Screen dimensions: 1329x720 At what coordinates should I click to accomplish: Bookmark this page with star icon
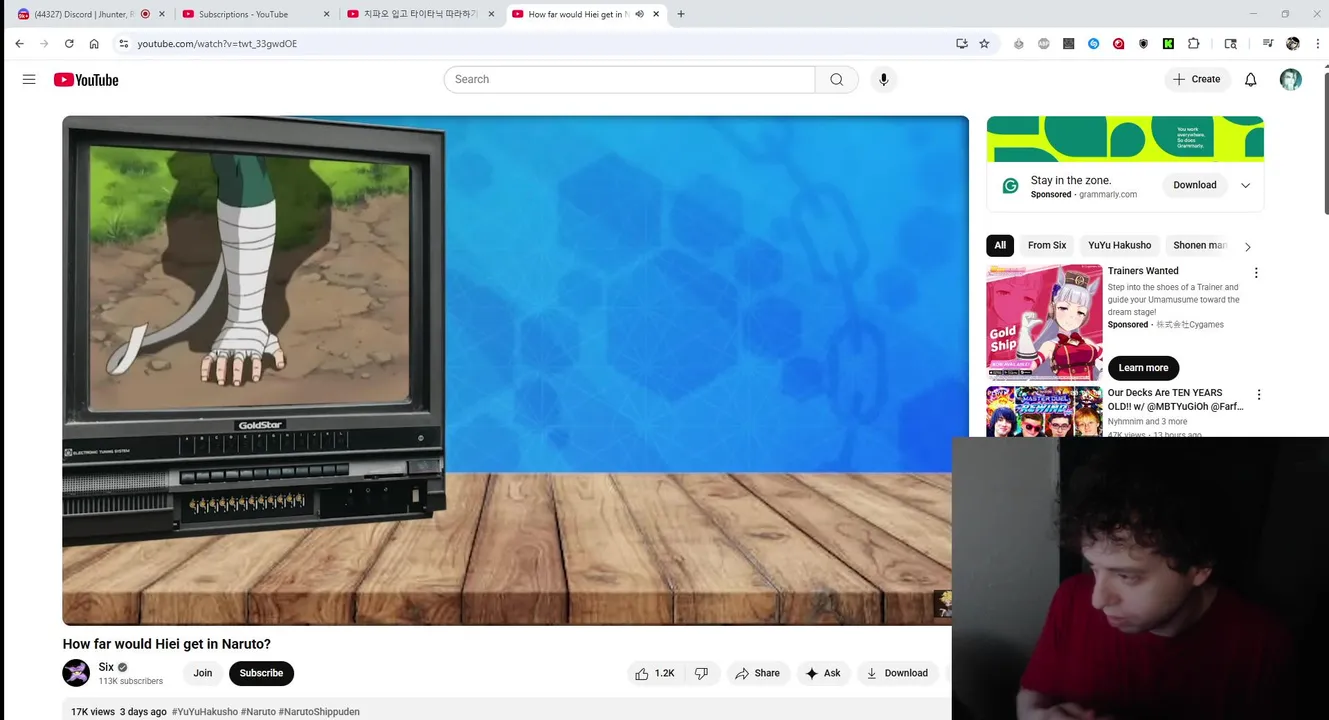(984, 44)
